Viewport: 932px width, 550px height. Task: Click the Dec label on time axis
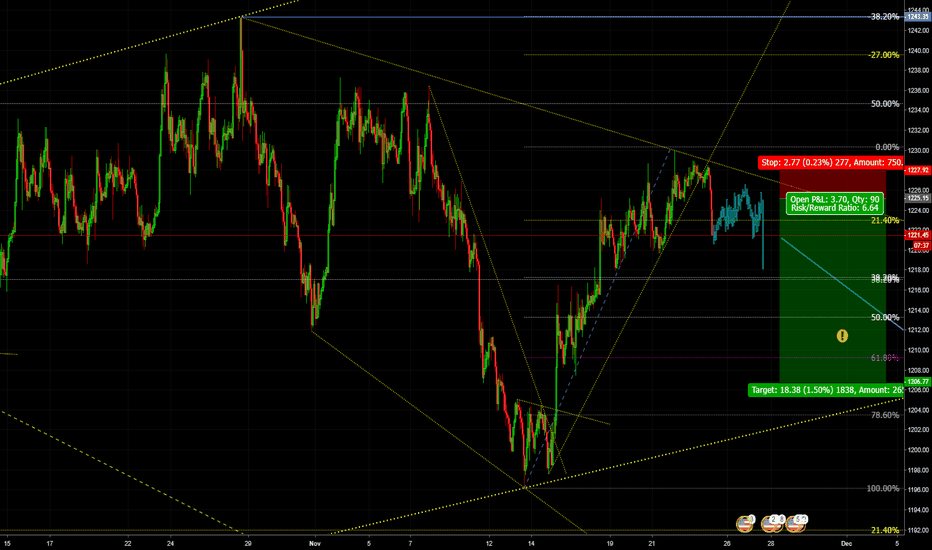point(846,543)
